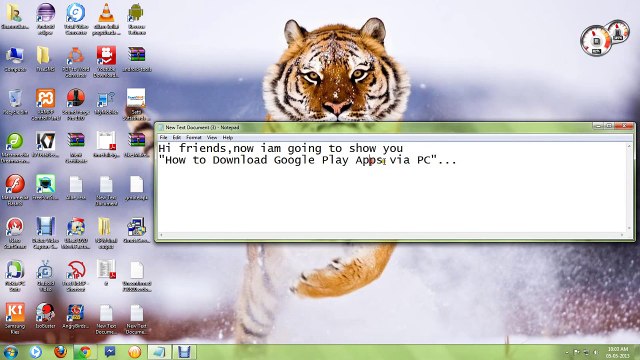Select the orange XAMPP Control Panel icon

click(x=45, y=104)
